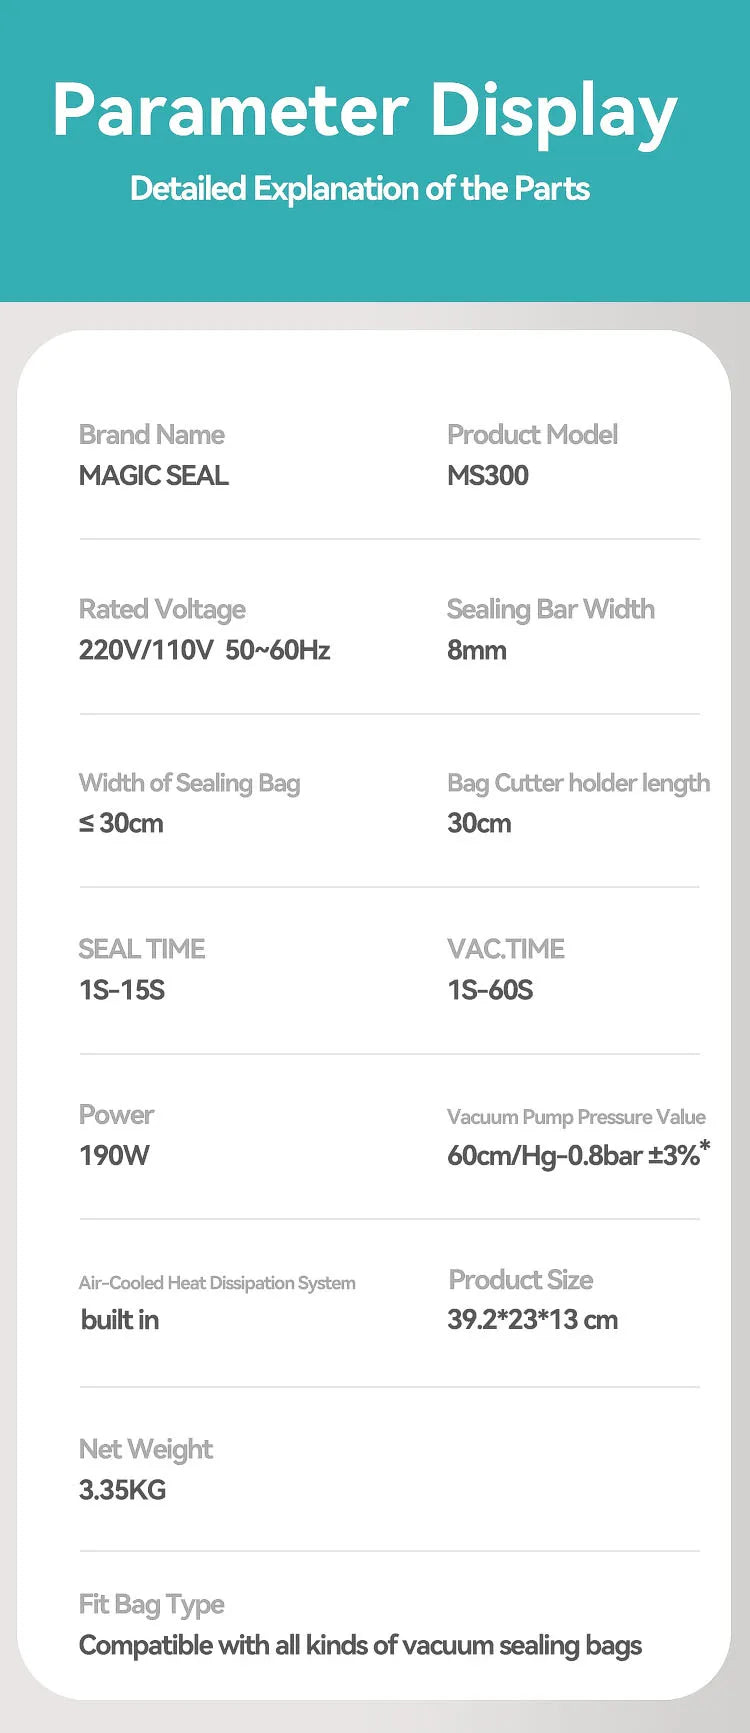
Task: Click the Parameter Display heading
Action: pyautogui.click(x=365, y=110)
